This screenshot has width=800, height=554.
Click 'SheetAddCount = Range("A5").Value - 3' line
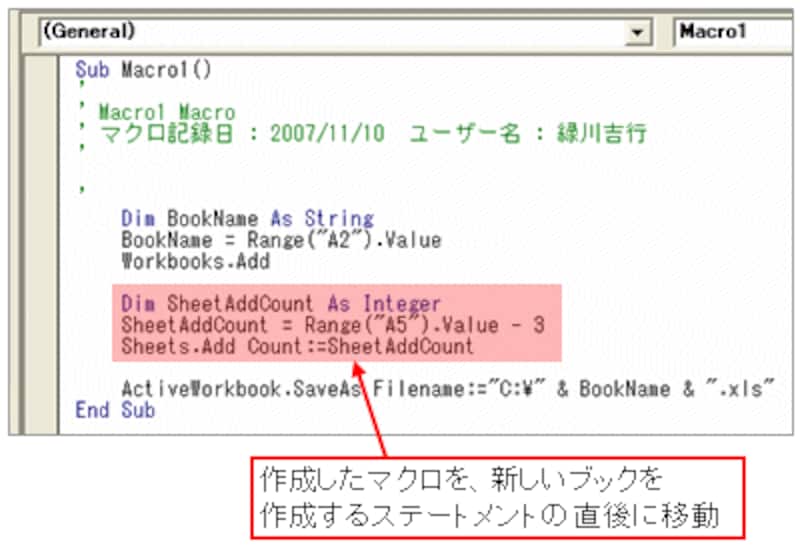coord(333,325)
